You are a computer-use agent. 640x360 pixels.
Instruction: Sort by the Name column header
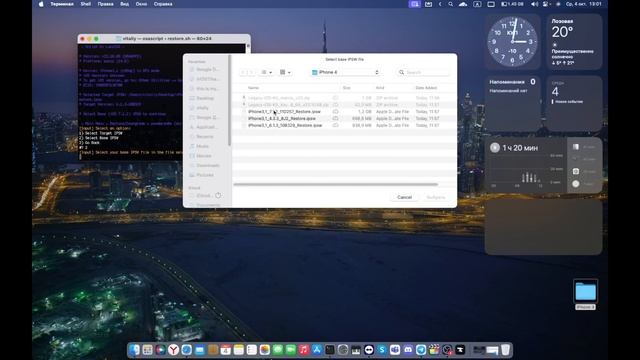[253, 88]
